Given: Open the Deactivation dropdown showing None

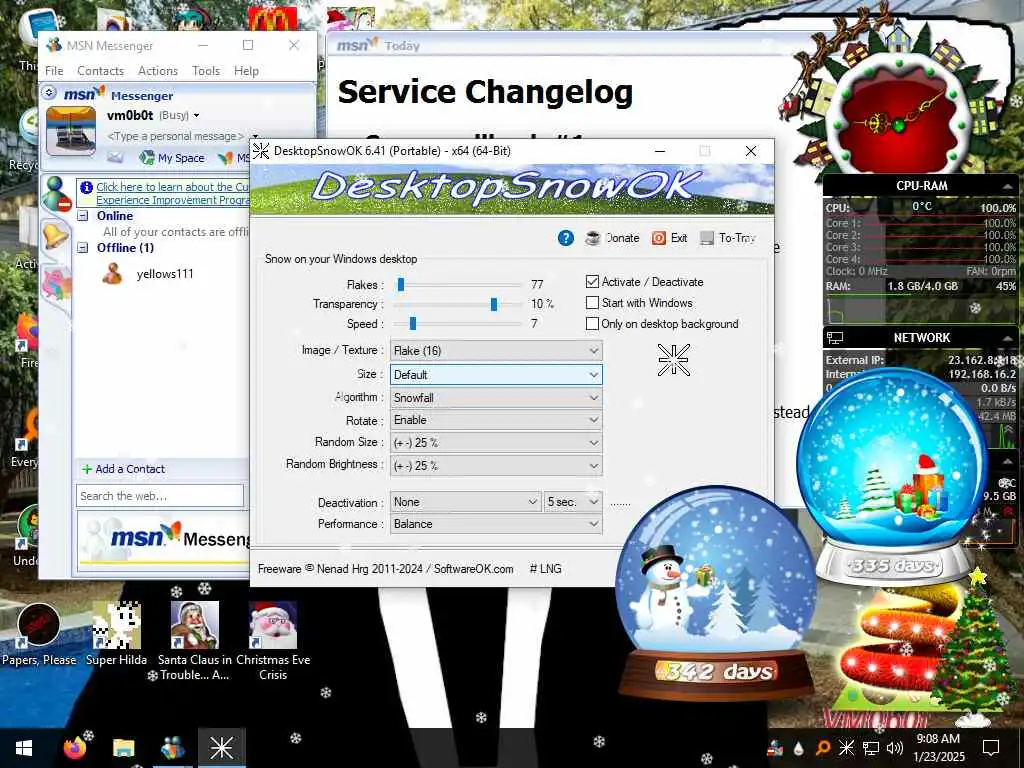Looking at the screenshot, I should click(x=466, y=502).
